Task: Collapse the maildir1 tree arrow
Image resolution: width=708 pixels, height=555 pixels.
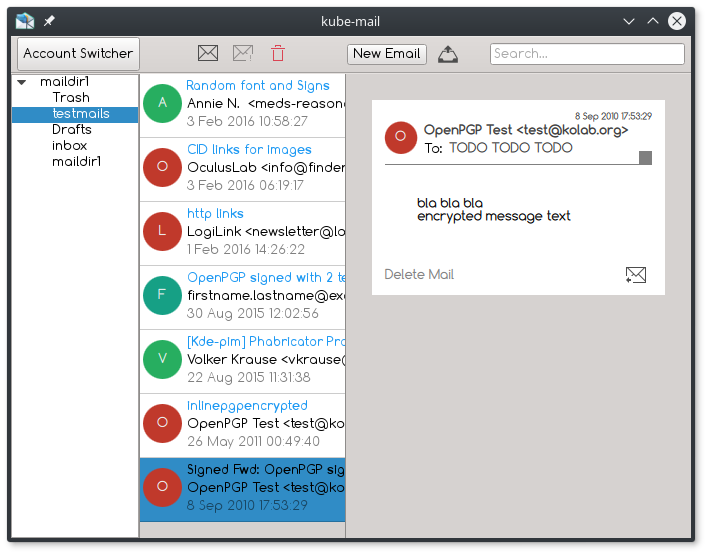Action: pyautogui.click(x=22, y=82)
